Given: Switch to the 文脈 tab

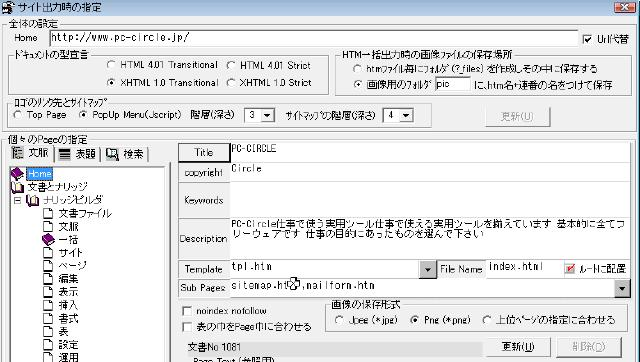Looking at the screenshot, I should pos(31,153).
